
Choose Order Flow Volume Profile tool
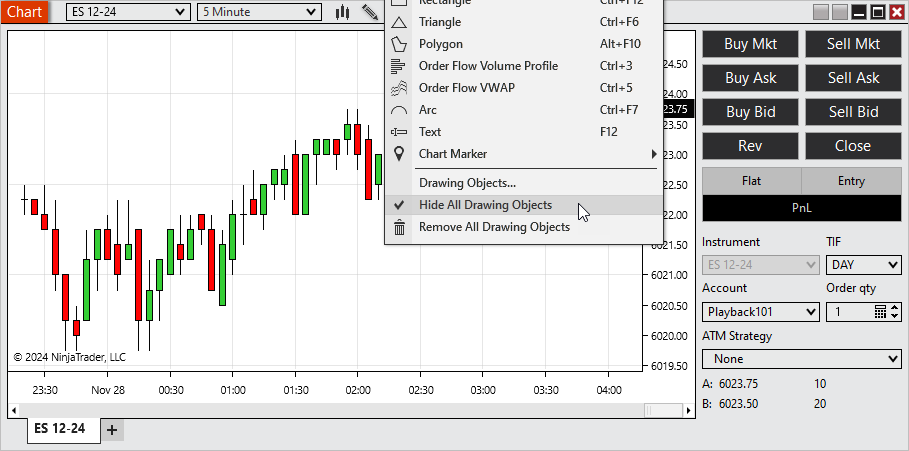[488, 66]
